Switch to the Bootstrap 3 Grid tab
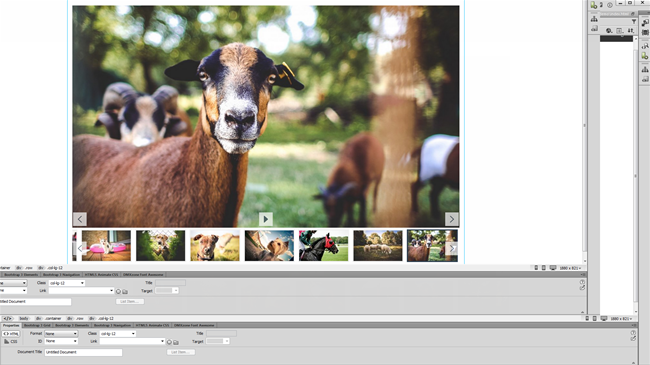 click(37, 325)
